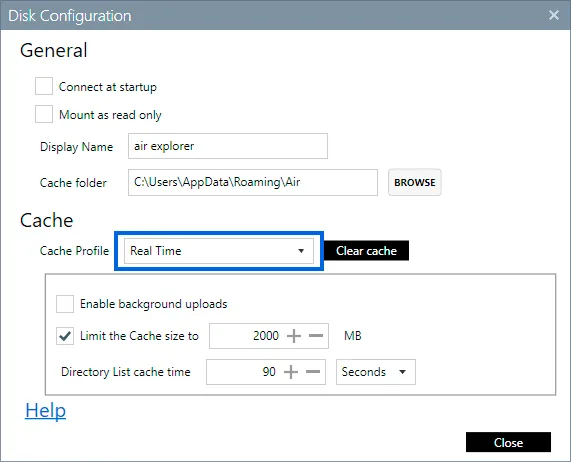
Task: Click into the Cache folder path field
Action: point(253,182)
